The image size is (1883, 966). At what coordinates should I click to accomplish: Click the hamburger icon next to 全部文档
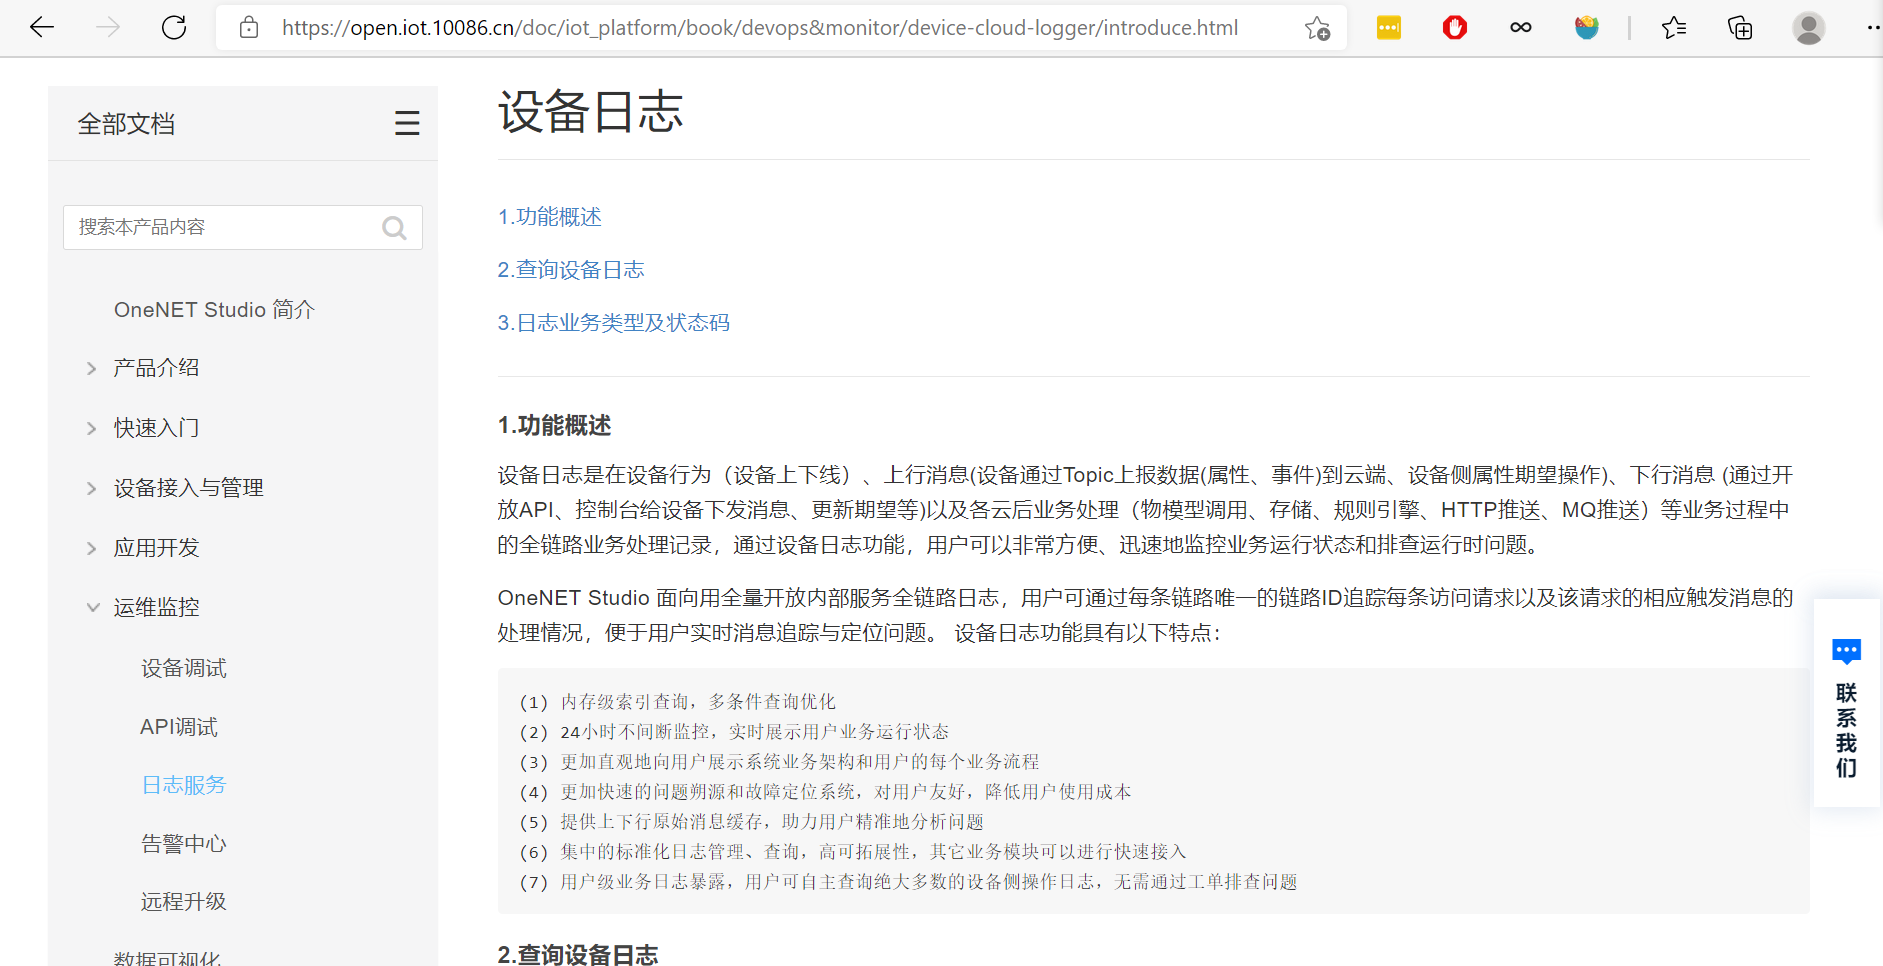tap(407, 122)
